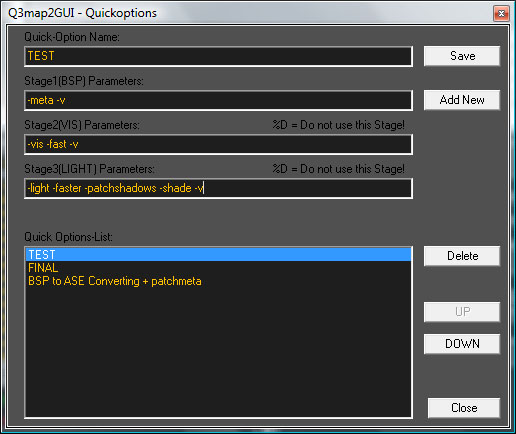This screenshot has width=516, height=434.
Task: Click the disabled UP button
Action: [x=462, y=312]
